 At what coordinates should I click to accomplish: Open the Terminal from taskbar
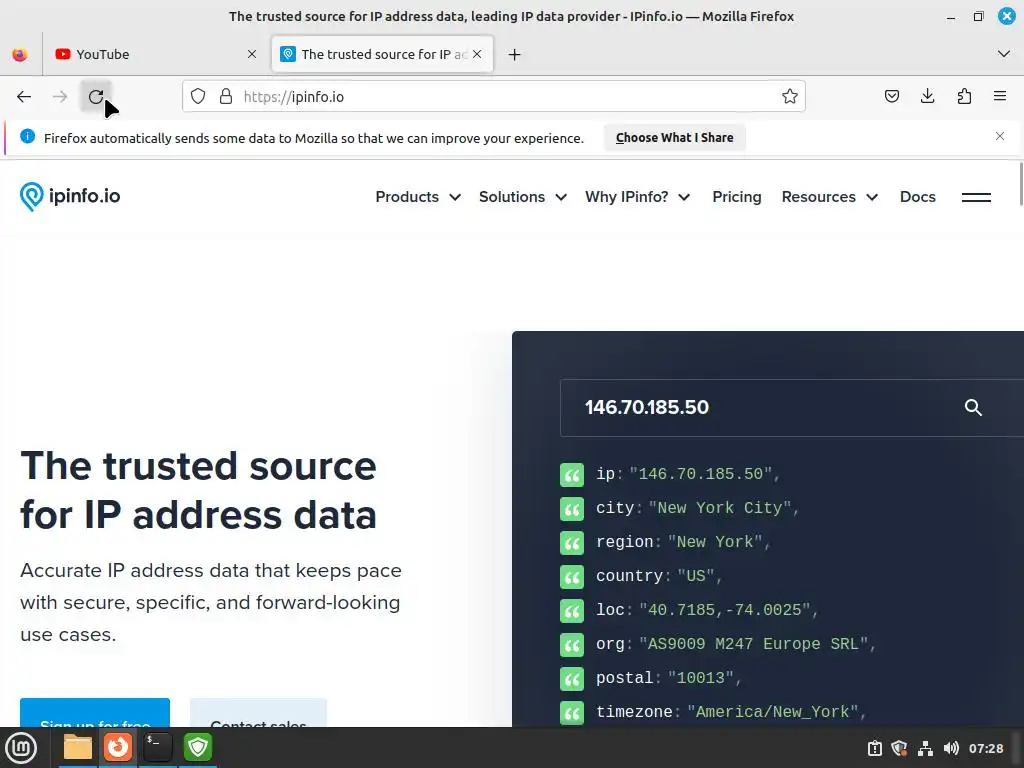pyautogui.click(x=157, y=747)
